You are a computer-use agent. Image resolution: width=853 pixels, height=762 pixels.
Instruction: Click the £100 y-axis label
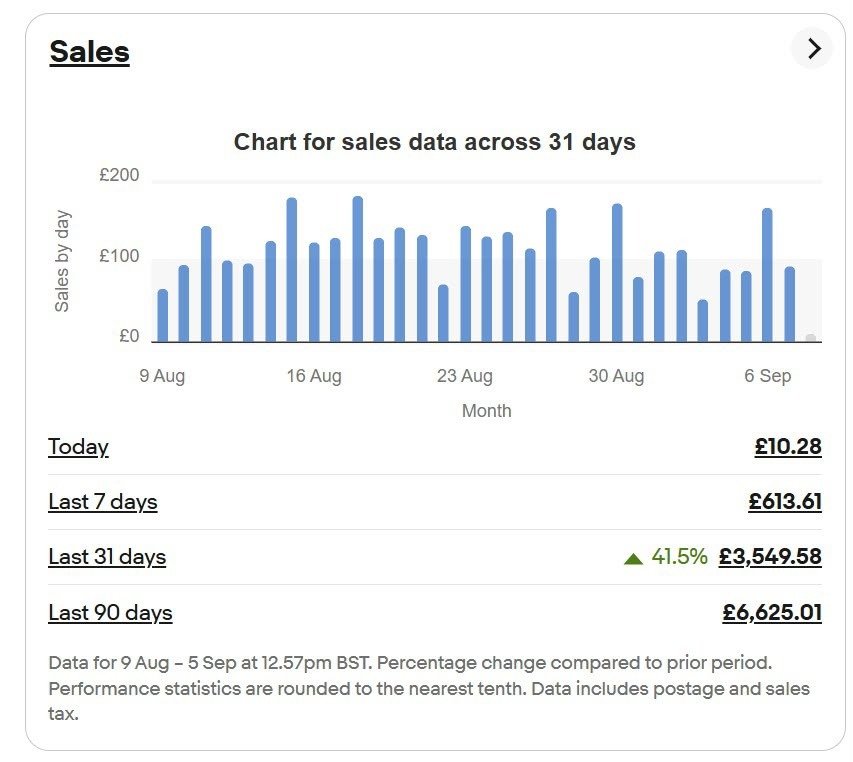tap(119, 256)
